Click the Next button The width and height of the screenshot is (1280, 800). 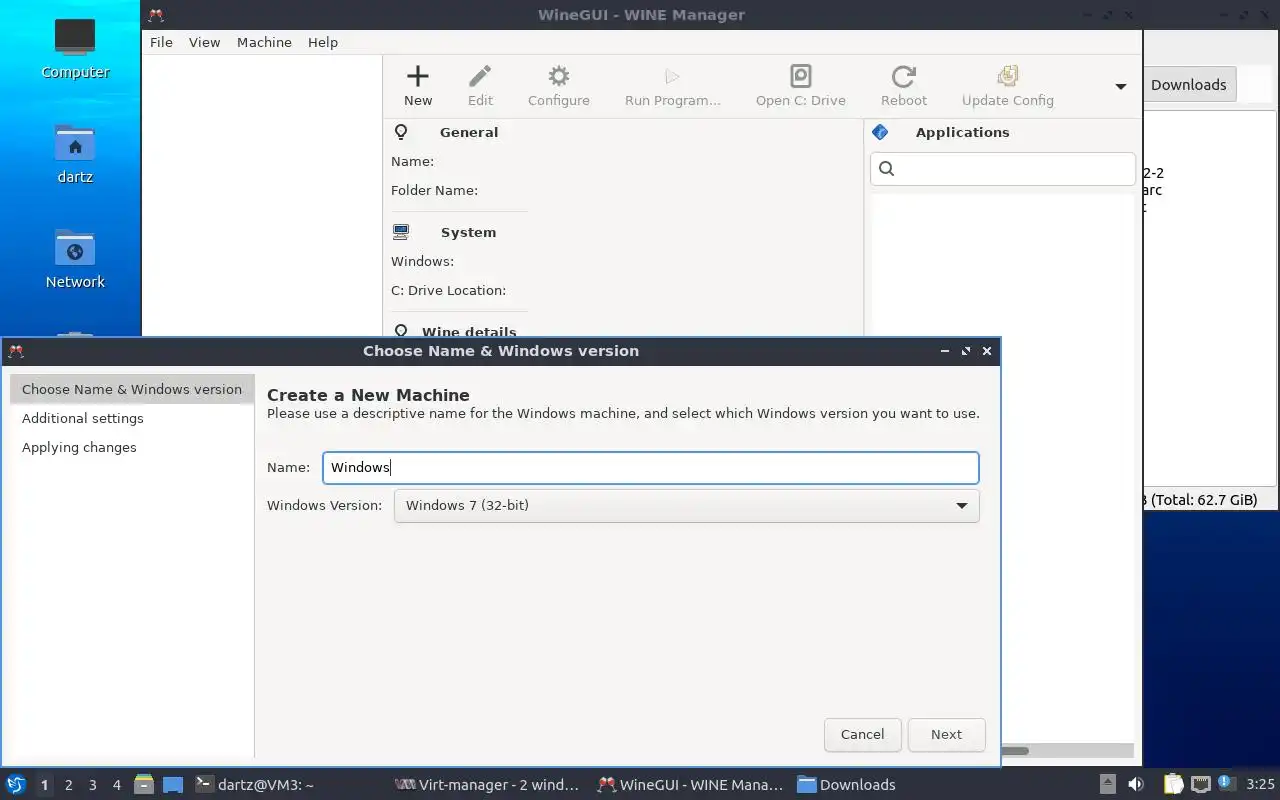pos(946,734)
